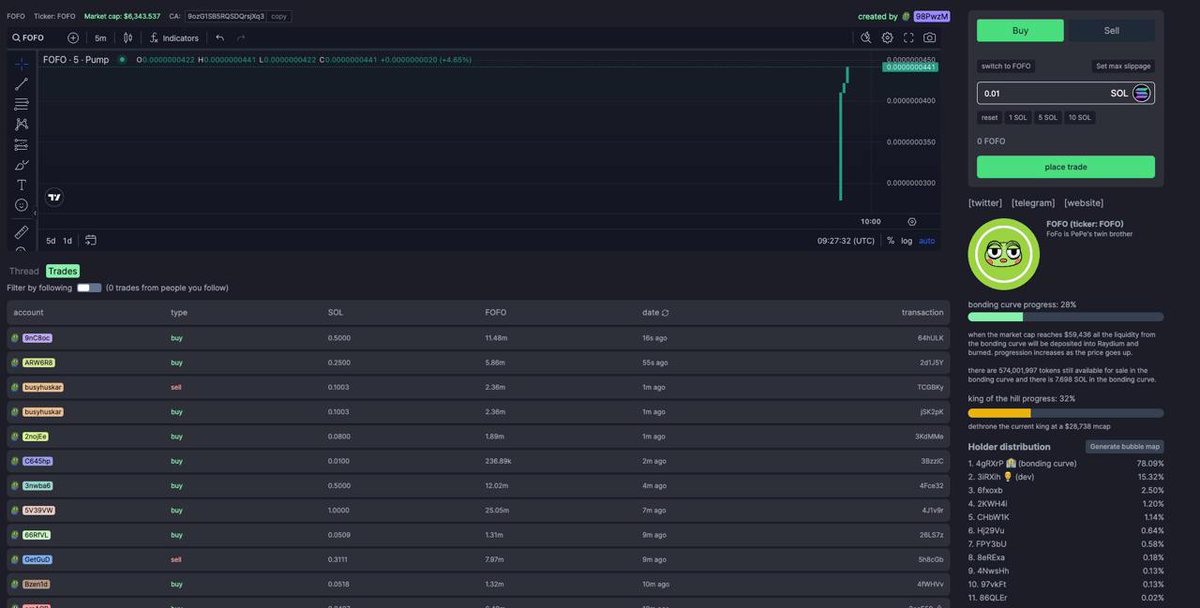Click the SOL amount input field
The image size is (1200, 608).
pyautogui.click(x=1066, y=93)
